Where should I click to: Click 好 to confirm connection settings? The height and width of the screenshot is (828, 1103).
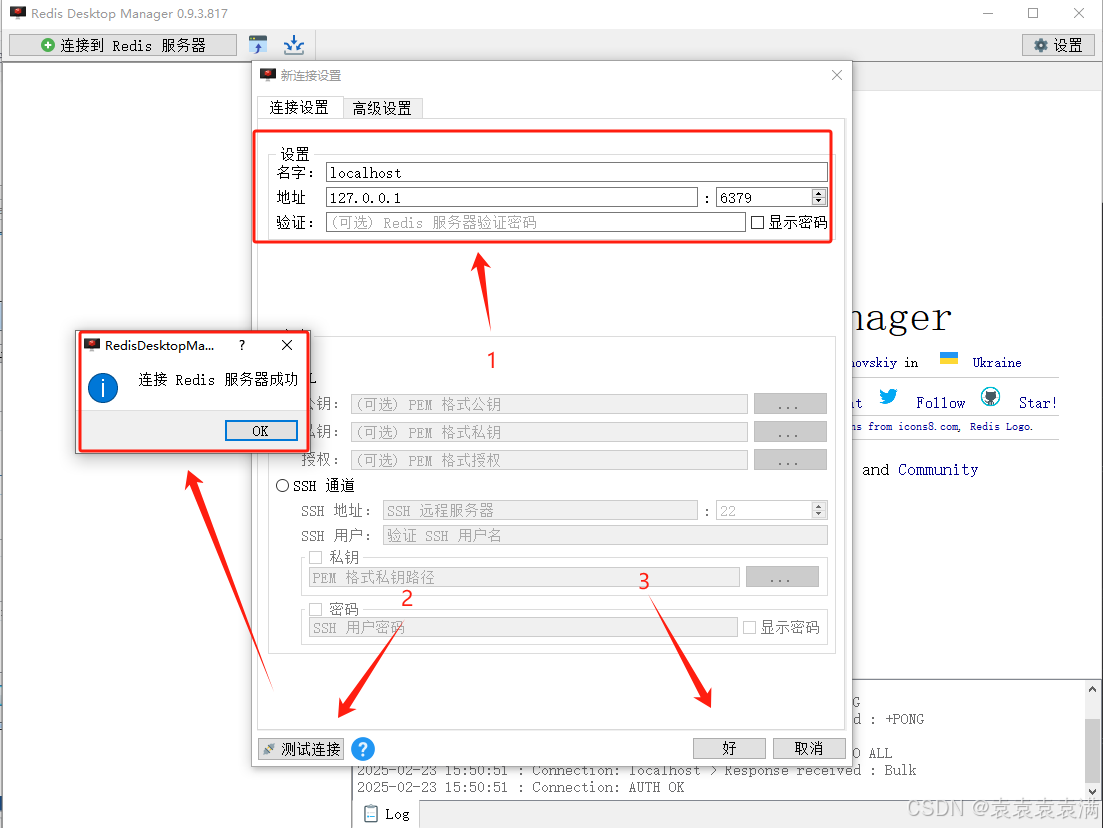(729, 748)
